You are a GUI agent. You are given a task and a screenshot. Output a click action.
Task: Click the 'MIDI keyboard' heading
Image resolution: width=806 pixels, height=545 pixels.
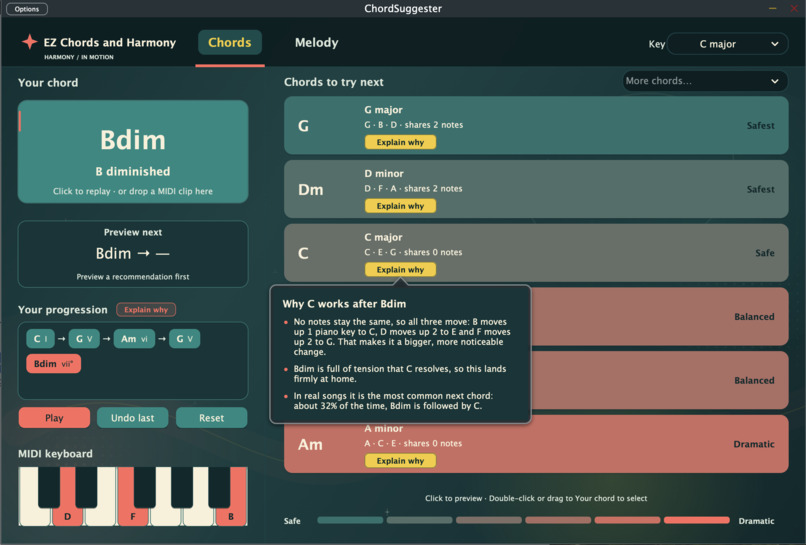tap(56, 454)
